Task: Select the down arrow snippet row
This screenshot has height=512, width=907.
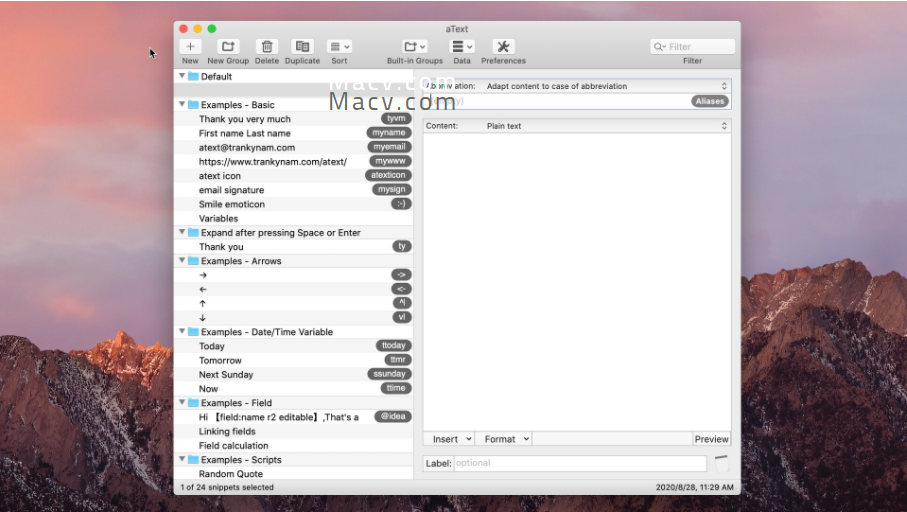Action: coord(293,317)
